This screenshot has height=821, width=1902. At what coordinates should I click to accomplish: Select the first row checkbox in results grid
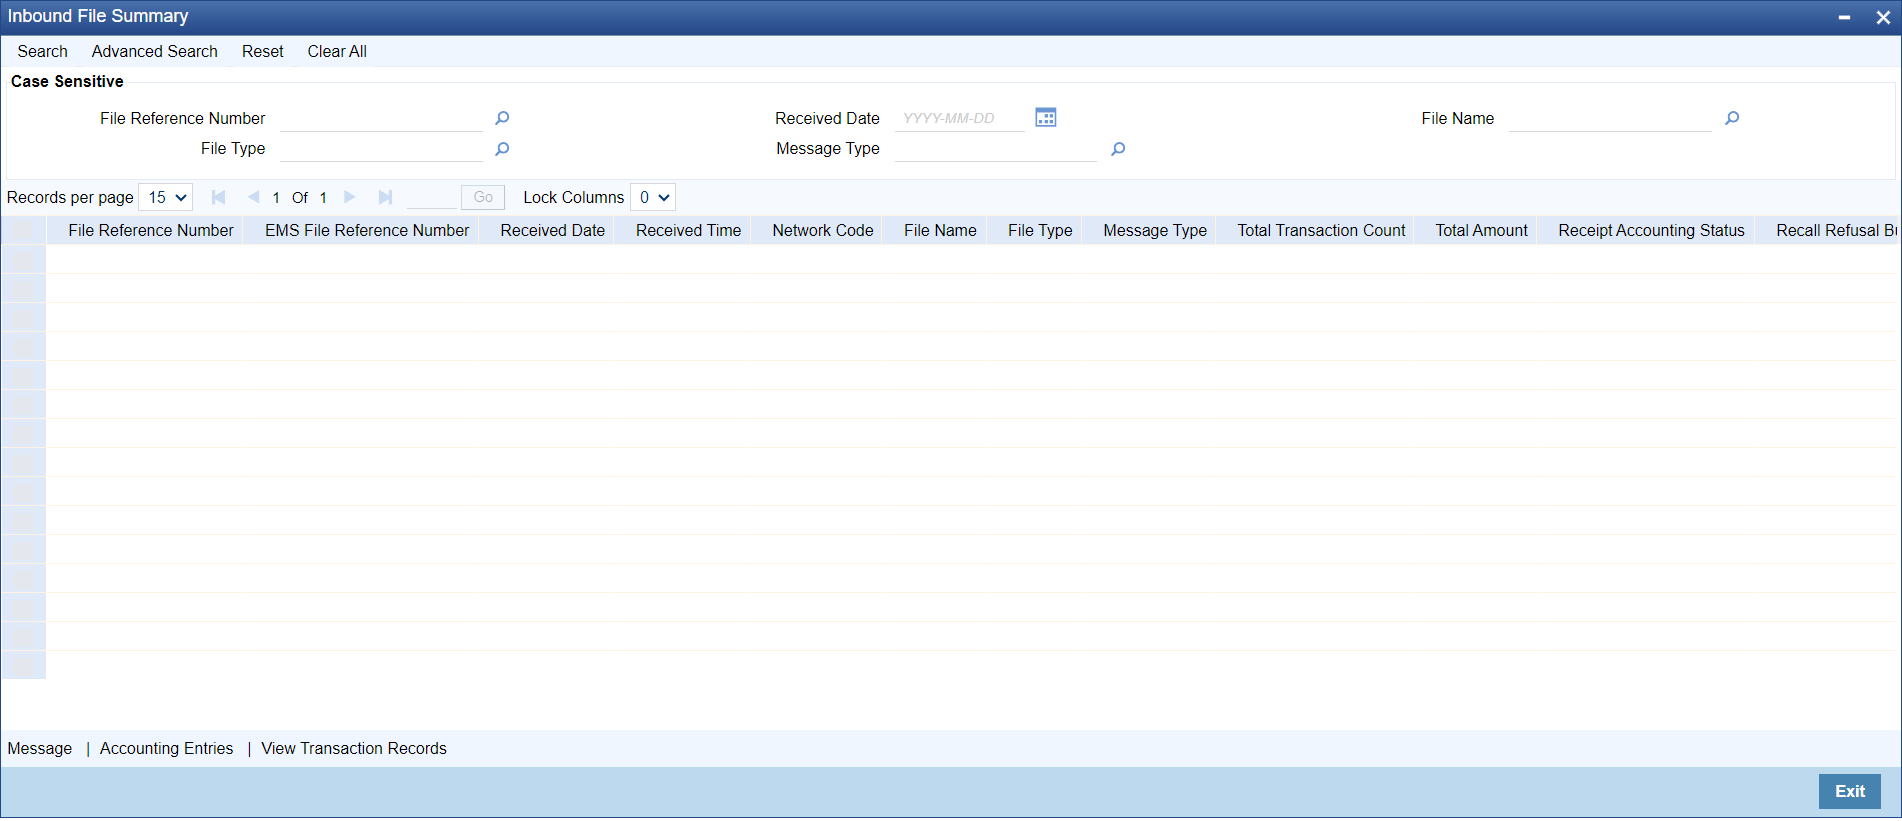(x=24, y=259)
